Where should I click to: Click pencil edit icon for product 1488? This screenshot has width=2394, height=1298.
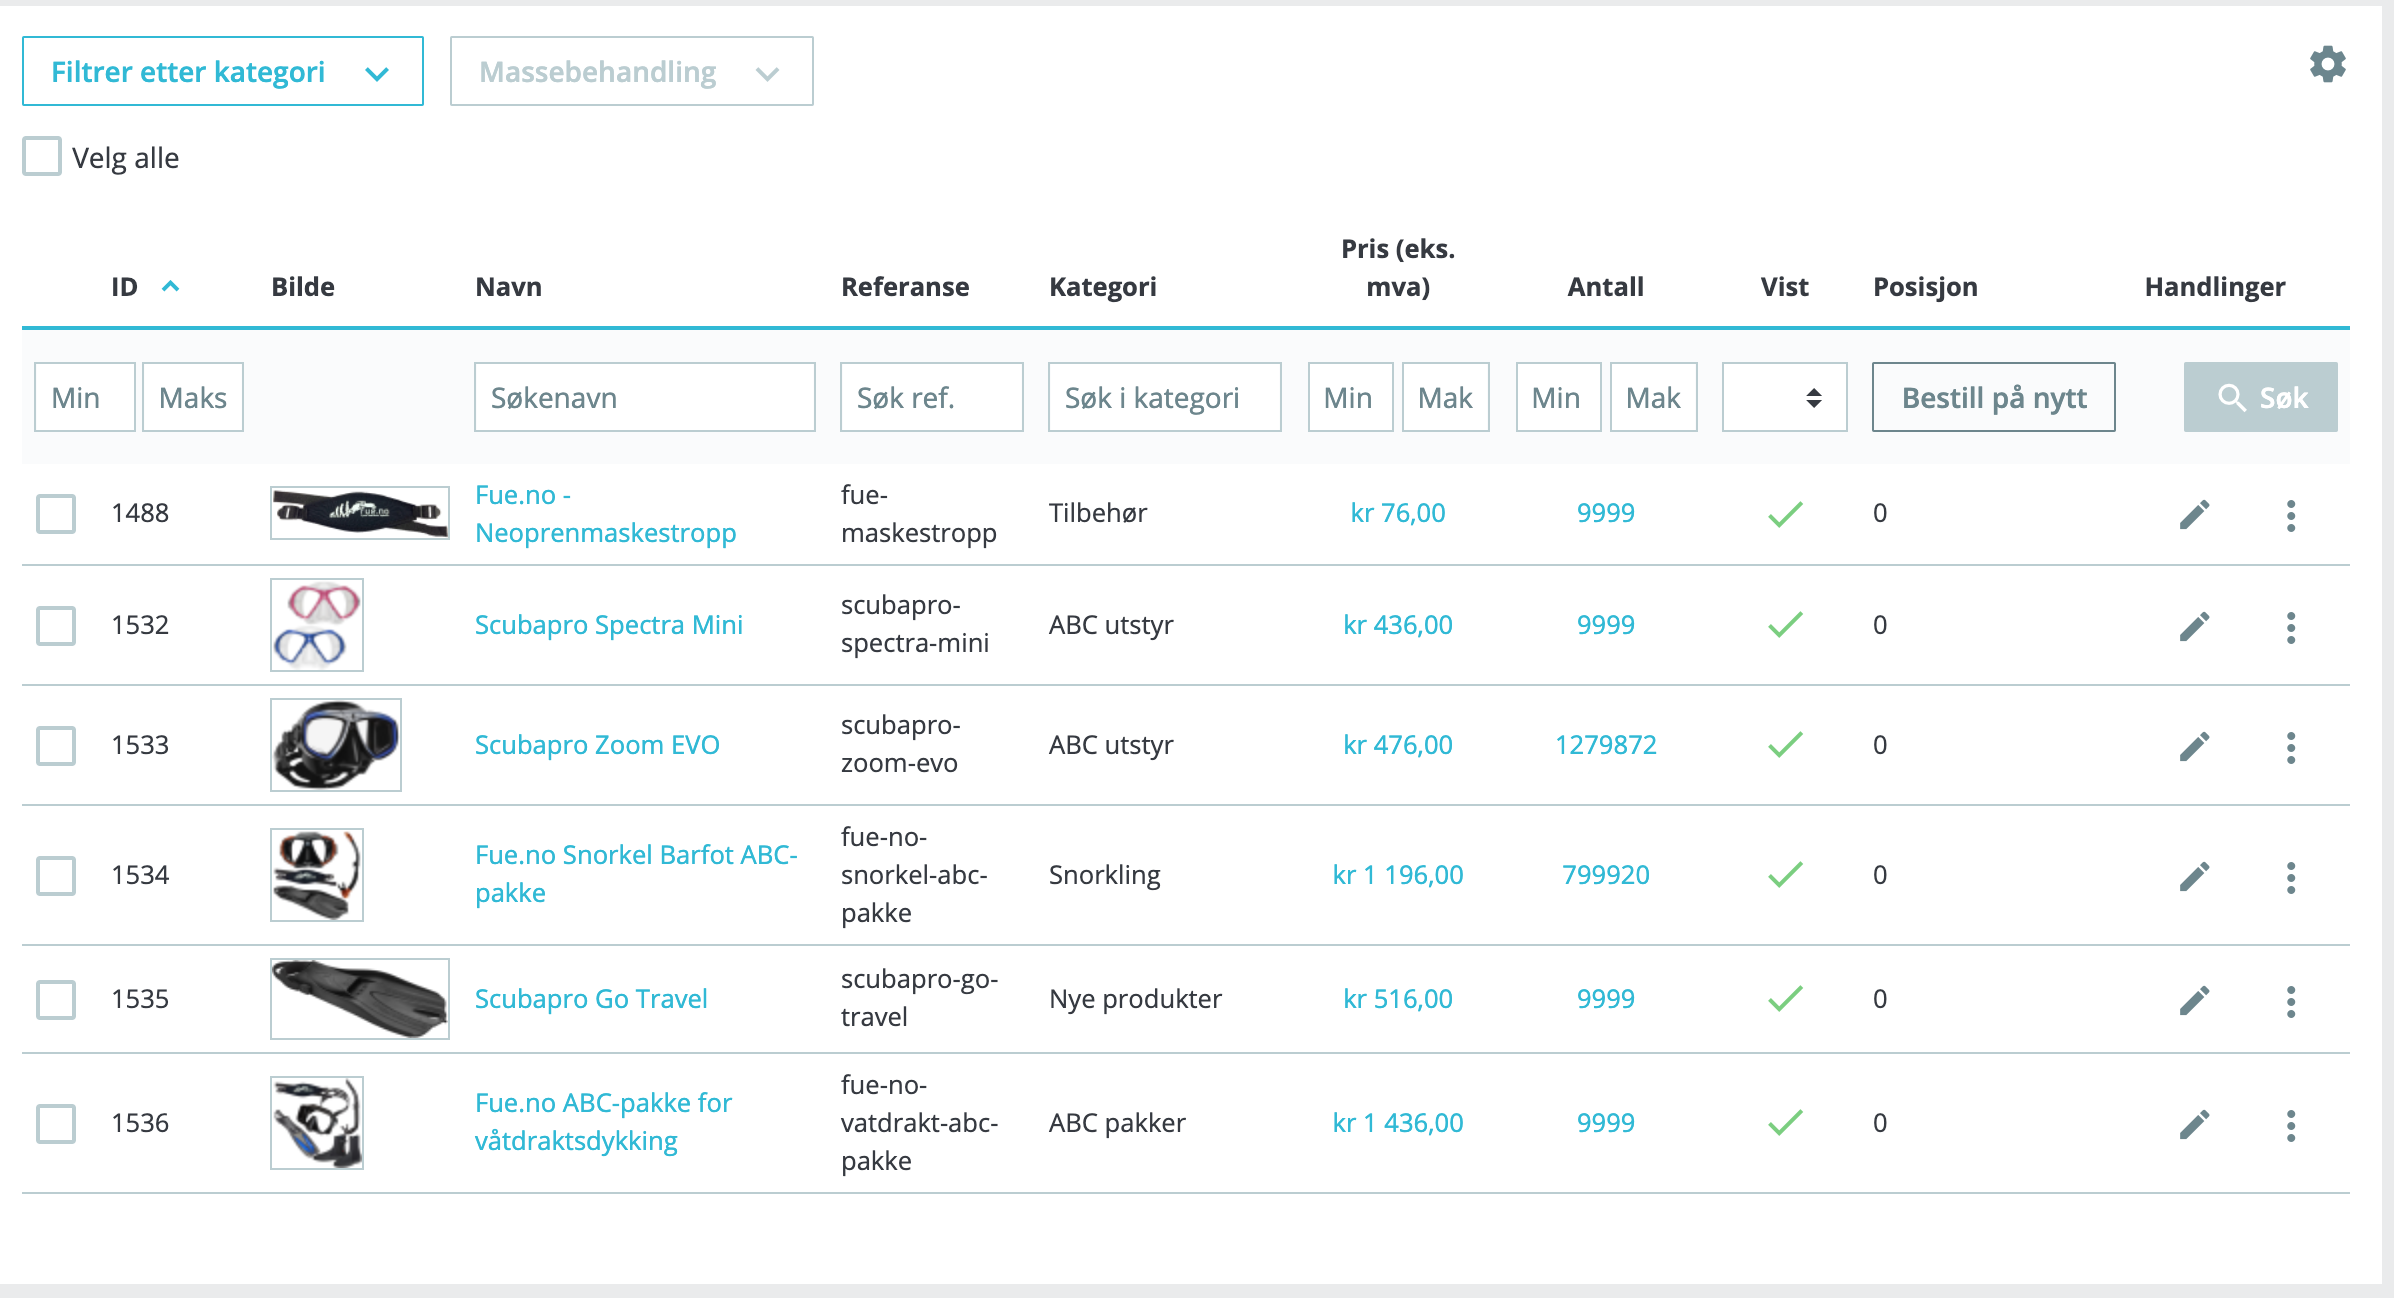2194,515
